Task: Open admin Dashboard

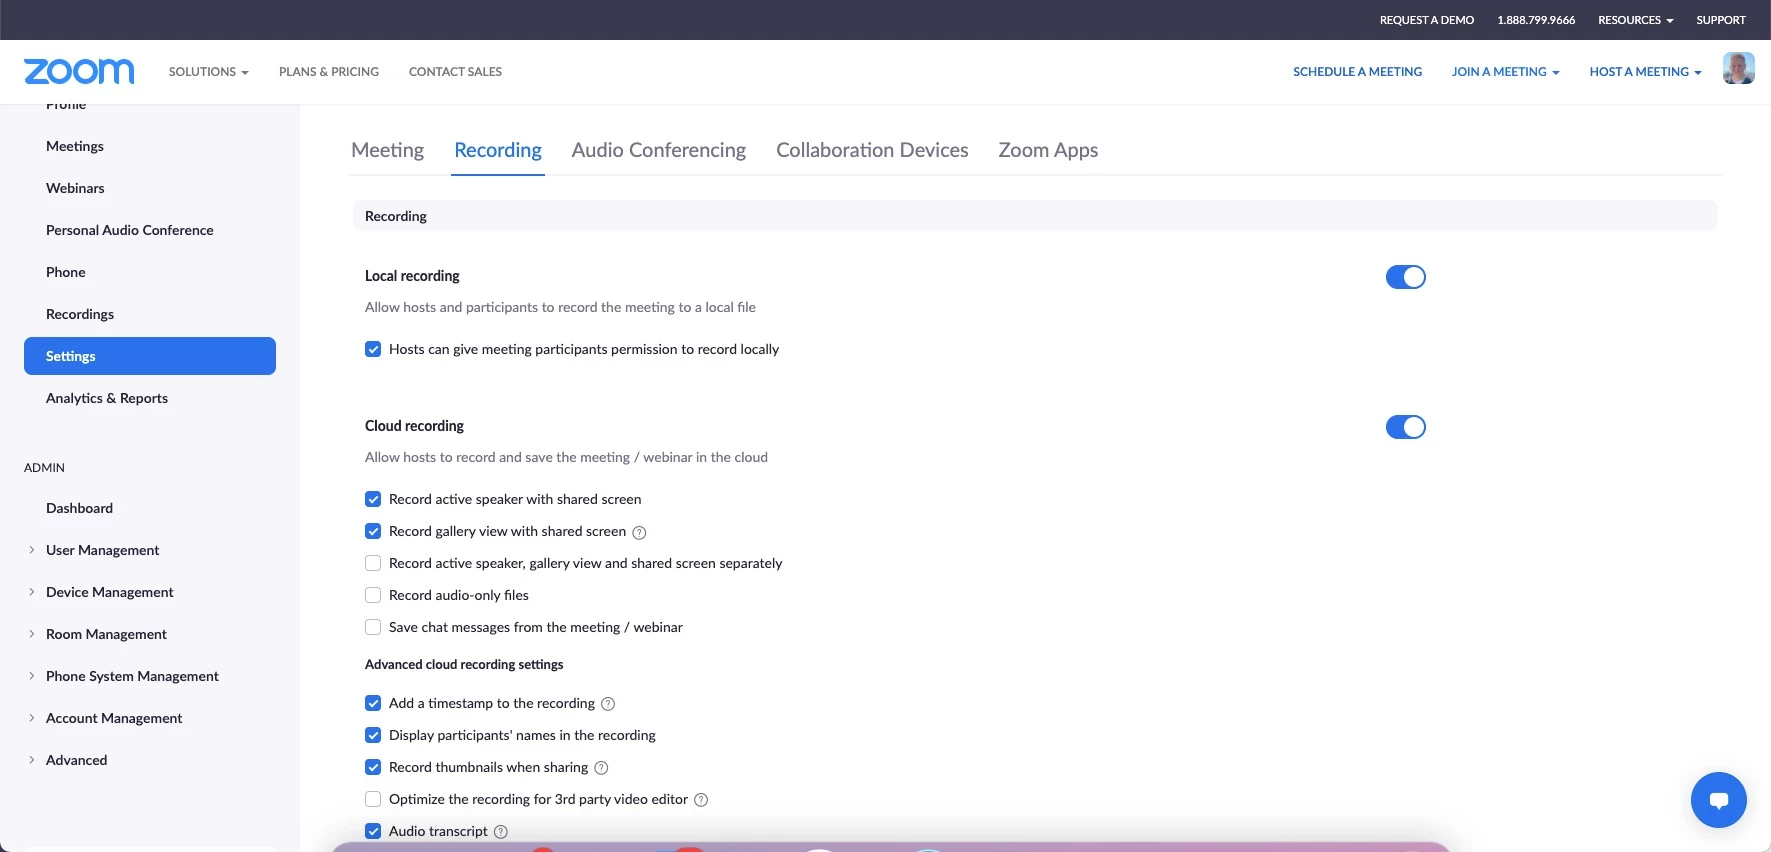Action: pyautogui.click(x=79, y=508)
